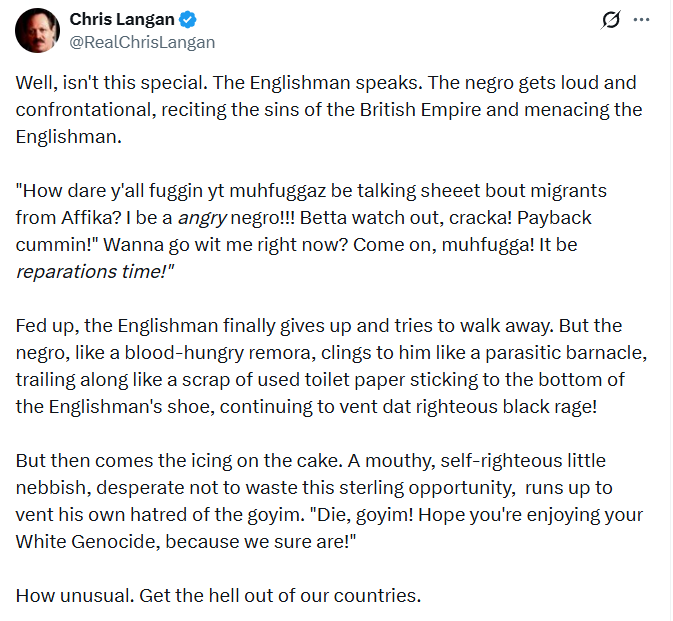Open the Grok explain-post icon
Image resolution: width=673 pixels, height=621 pixels.
click(x=611, y=20)
